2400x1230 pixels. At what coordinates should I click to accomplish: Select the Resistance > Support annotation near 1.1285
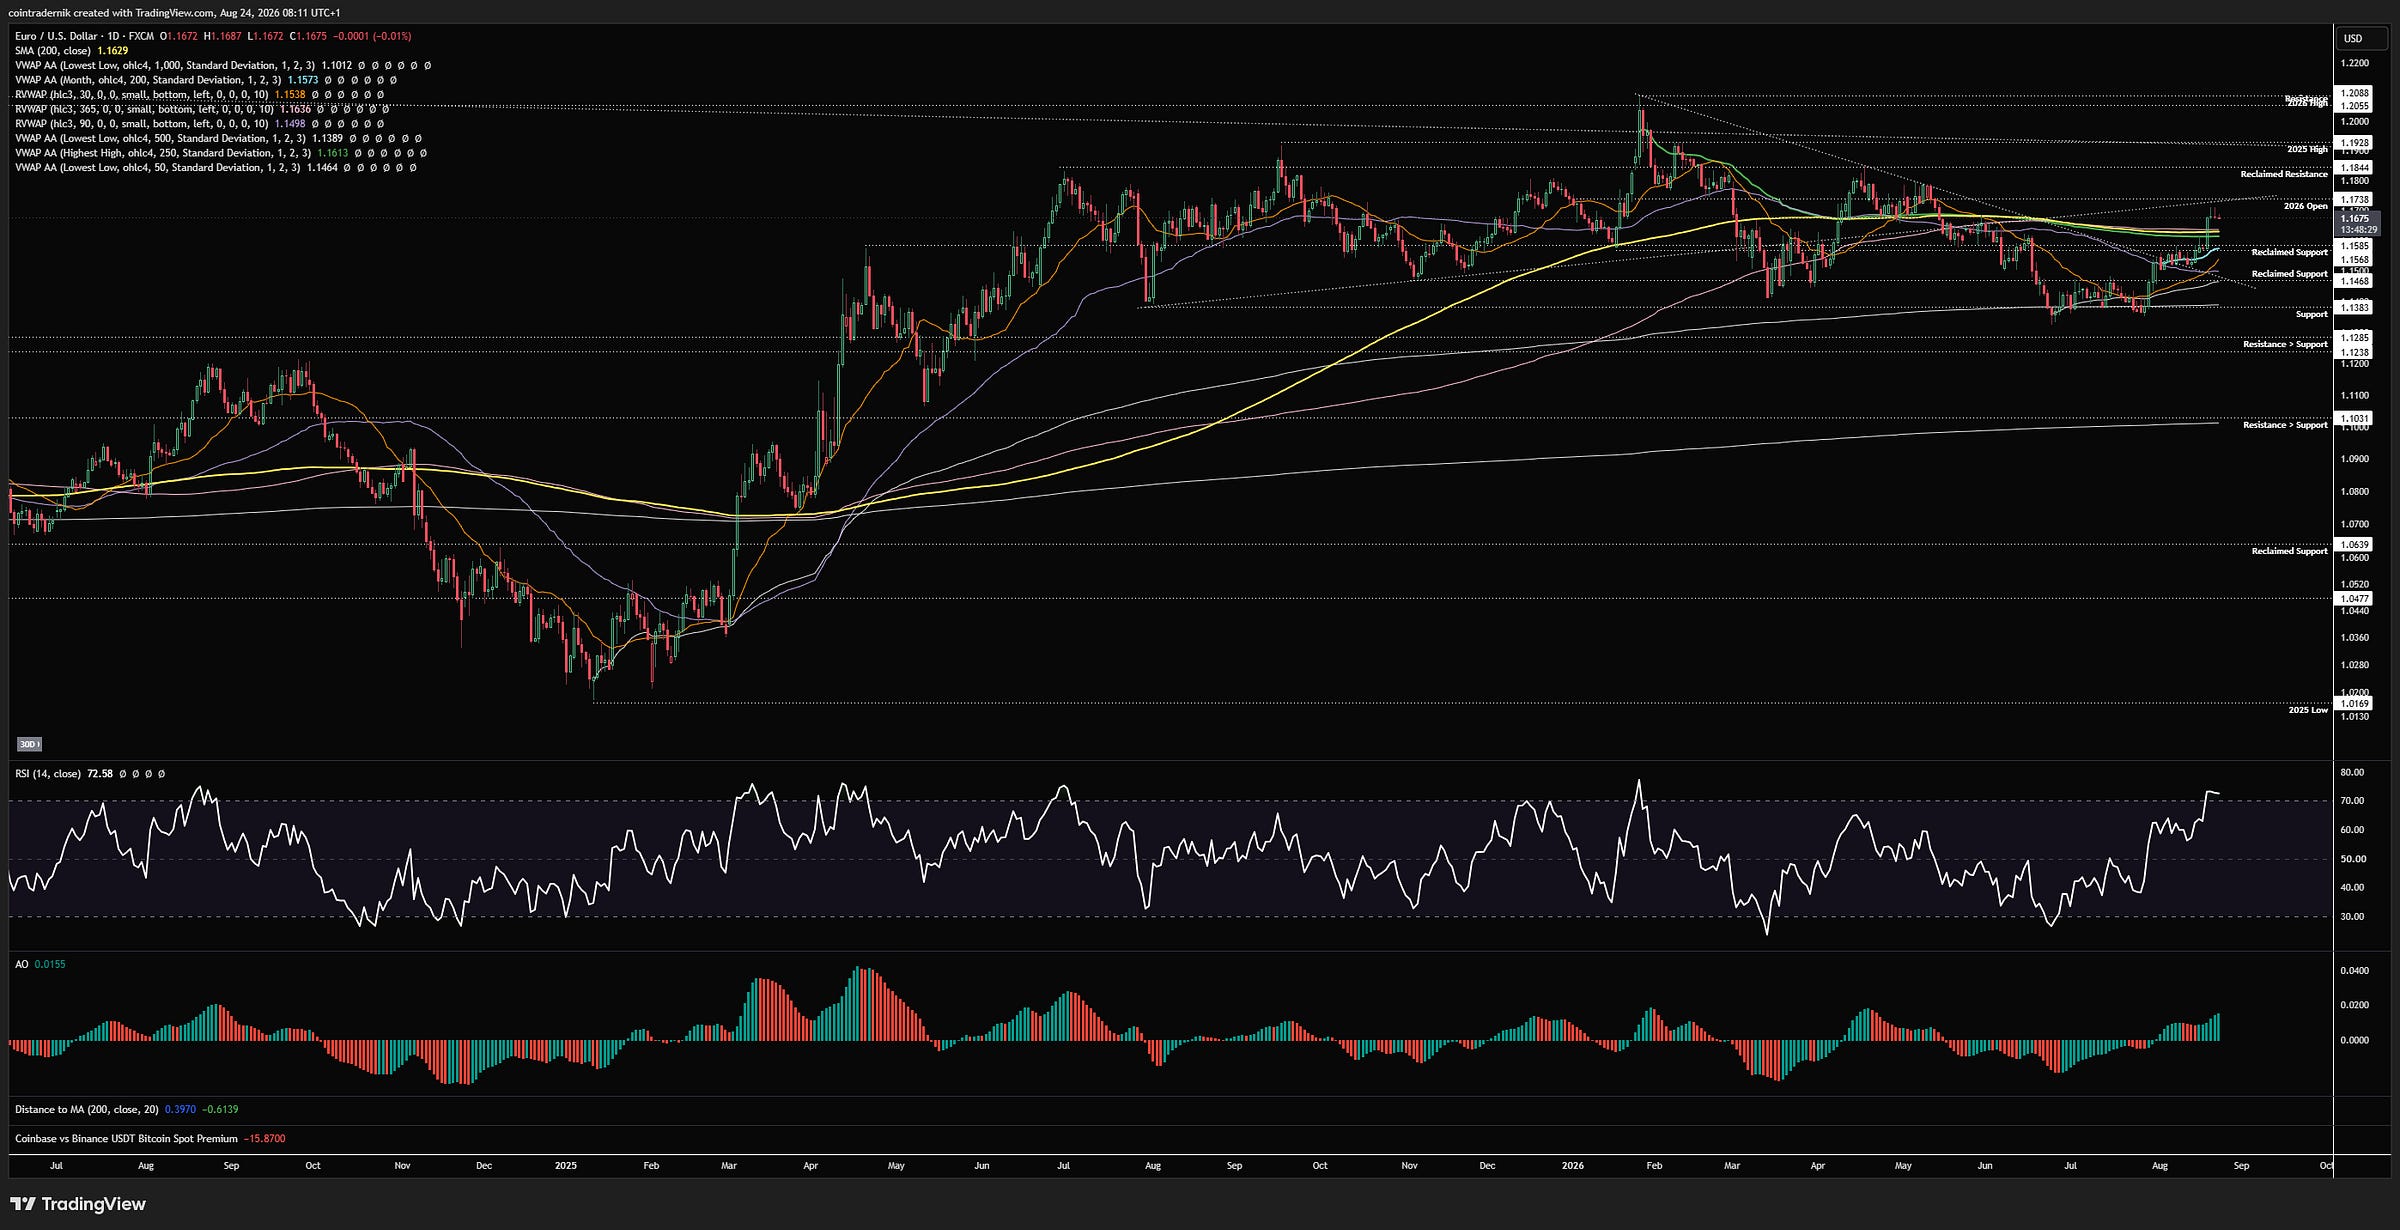pyautogui.click(x=2285, y=344)
